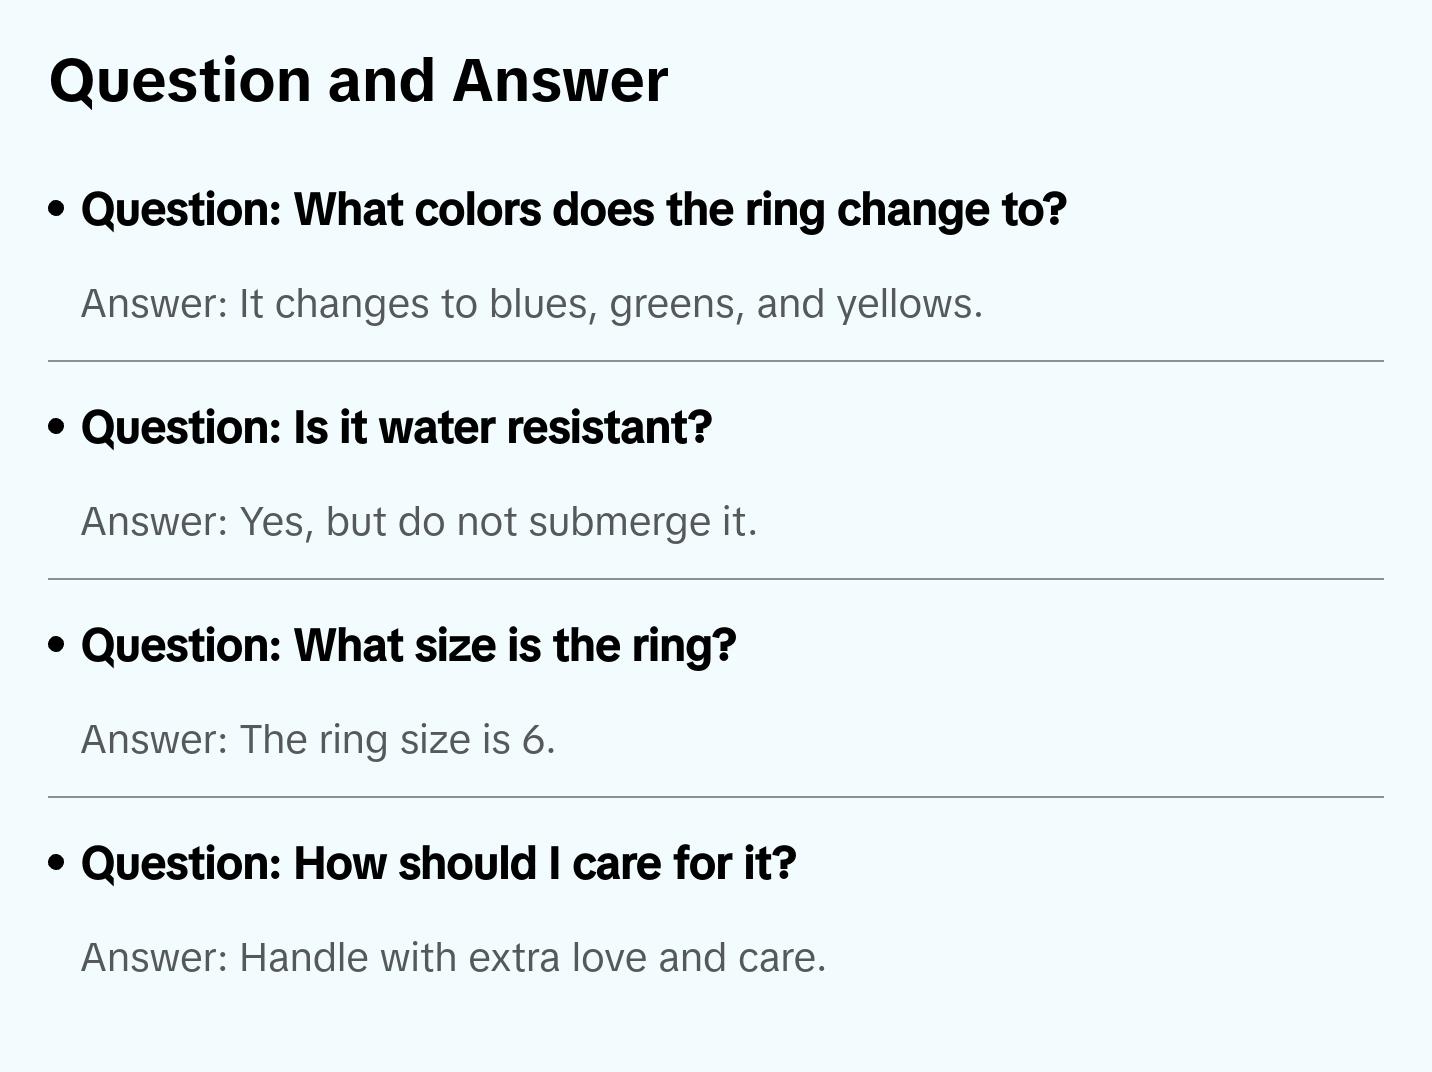1432x1072 pixels.
Task: Click the "ring size is 6" answer
Action: coord(318,740)
